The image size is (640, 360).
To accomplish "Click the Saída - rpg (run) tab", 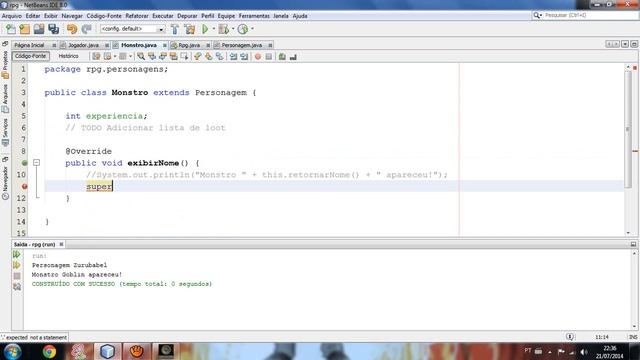I will [x=34, y=244].
